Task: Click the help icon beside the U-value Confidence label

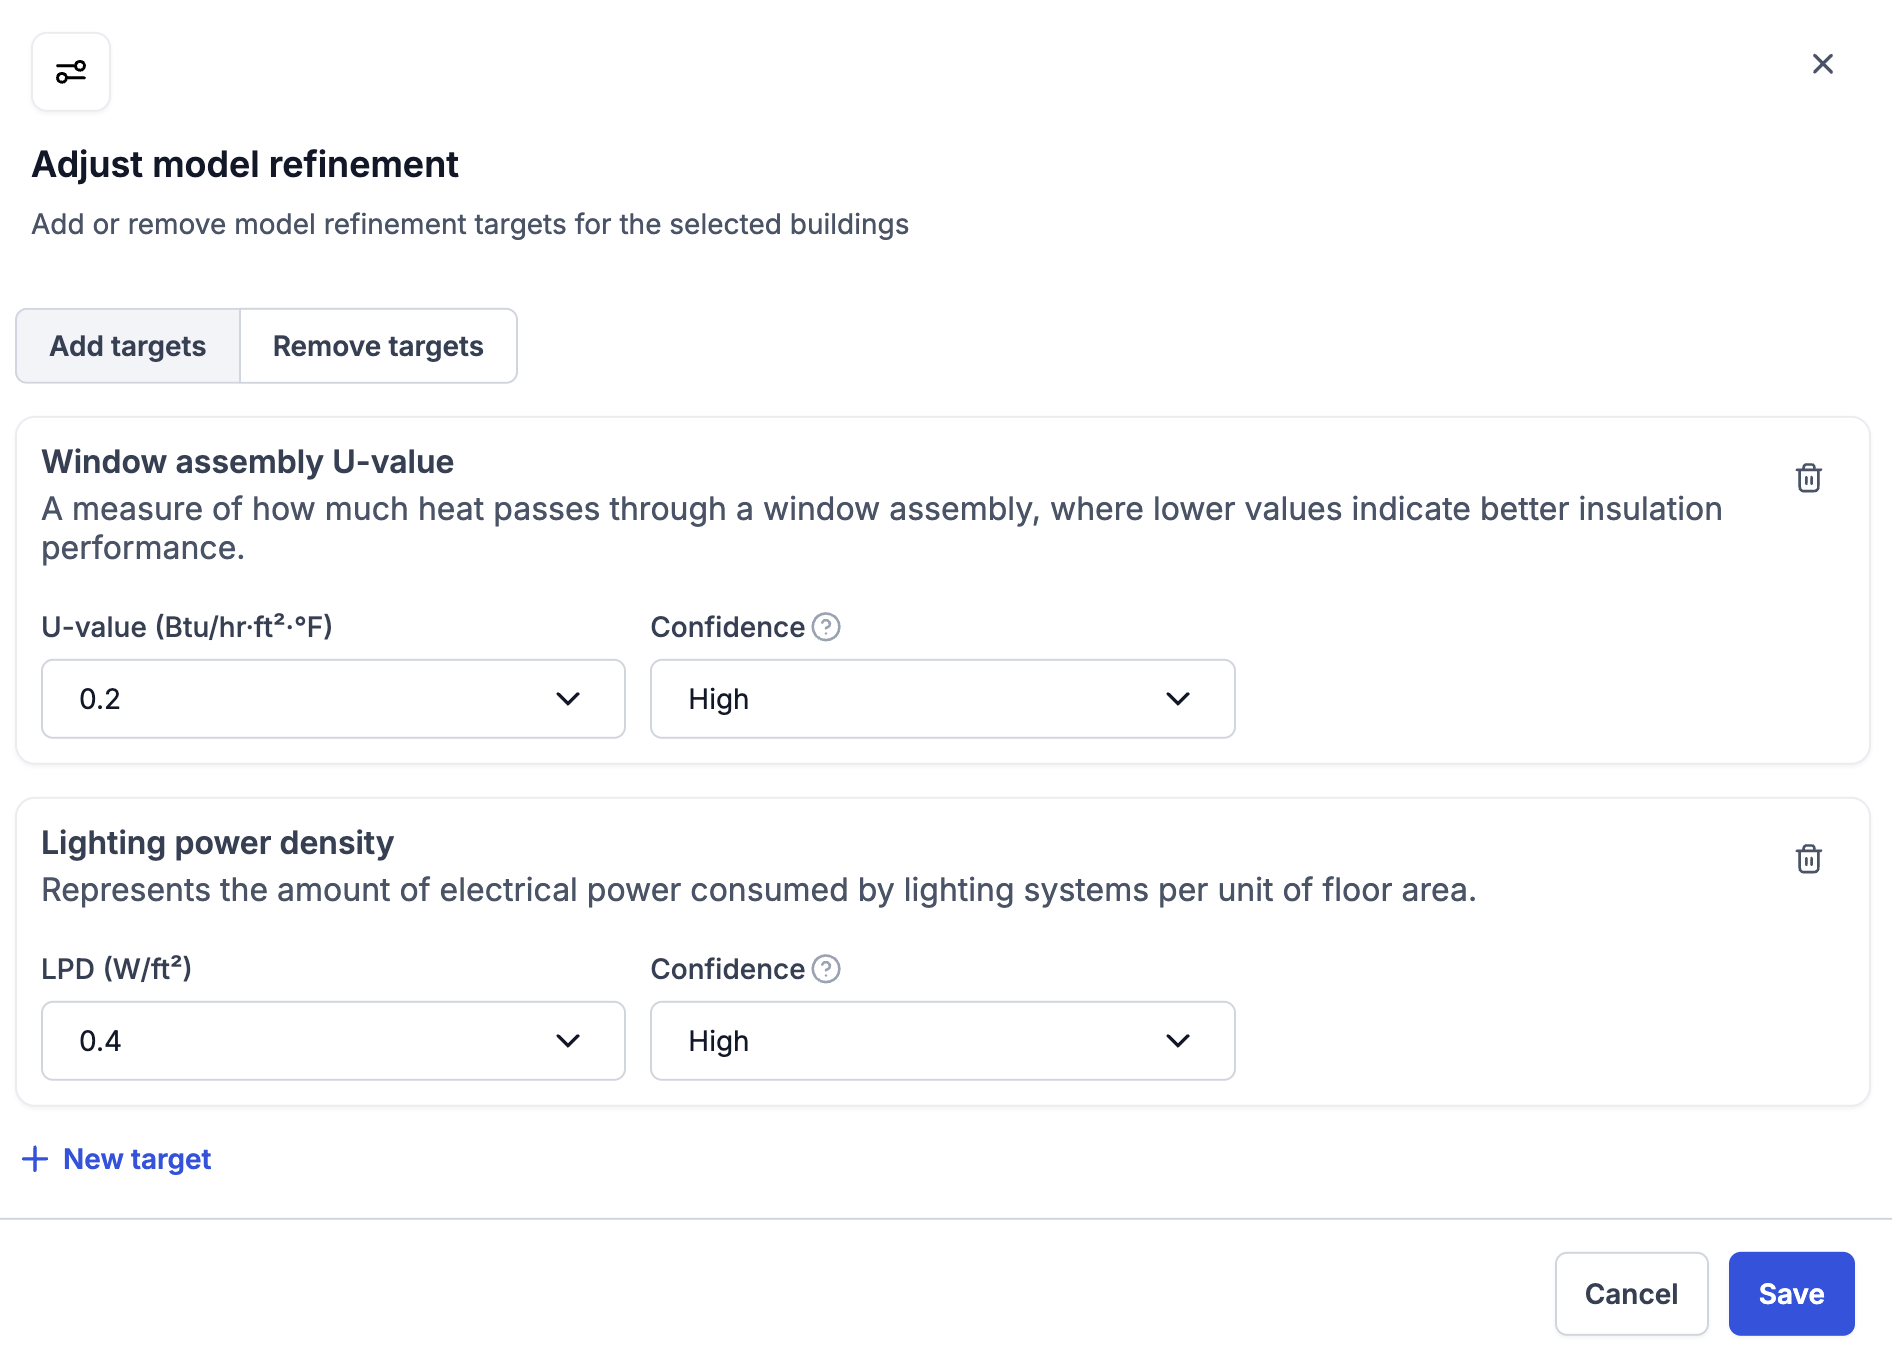Action: click(826, 627)
